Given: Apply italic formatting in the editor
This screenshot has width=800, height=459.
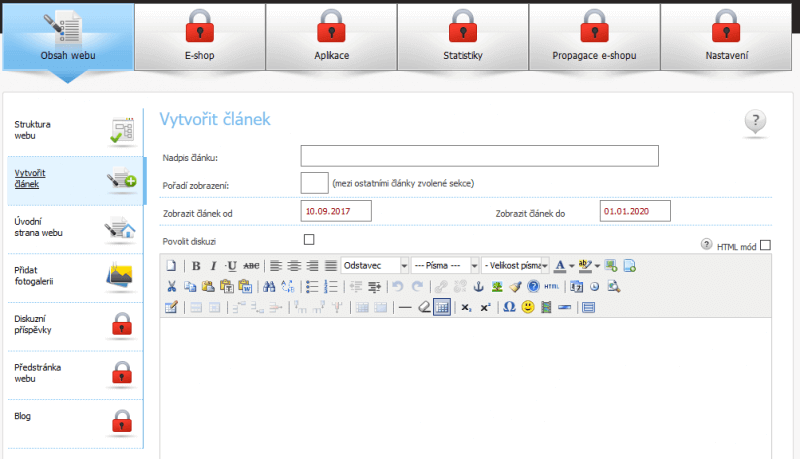Looking at the screenshot, I should pos(214,266).
